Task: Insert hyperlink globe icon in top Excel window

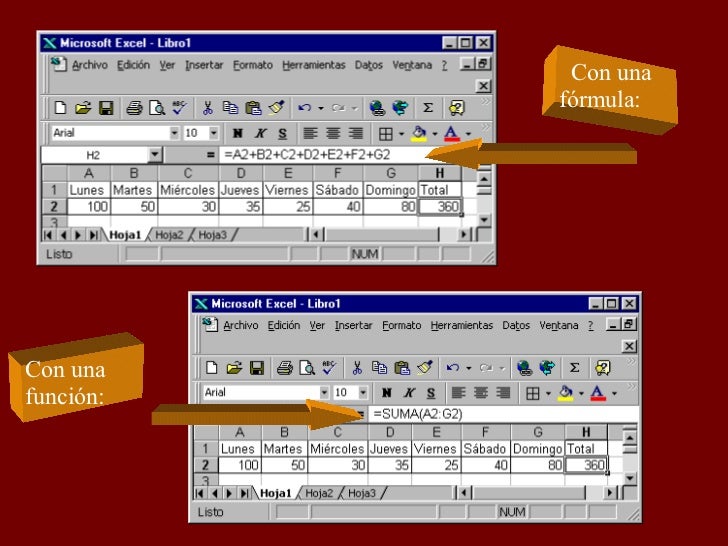Action: click(377, 108)
